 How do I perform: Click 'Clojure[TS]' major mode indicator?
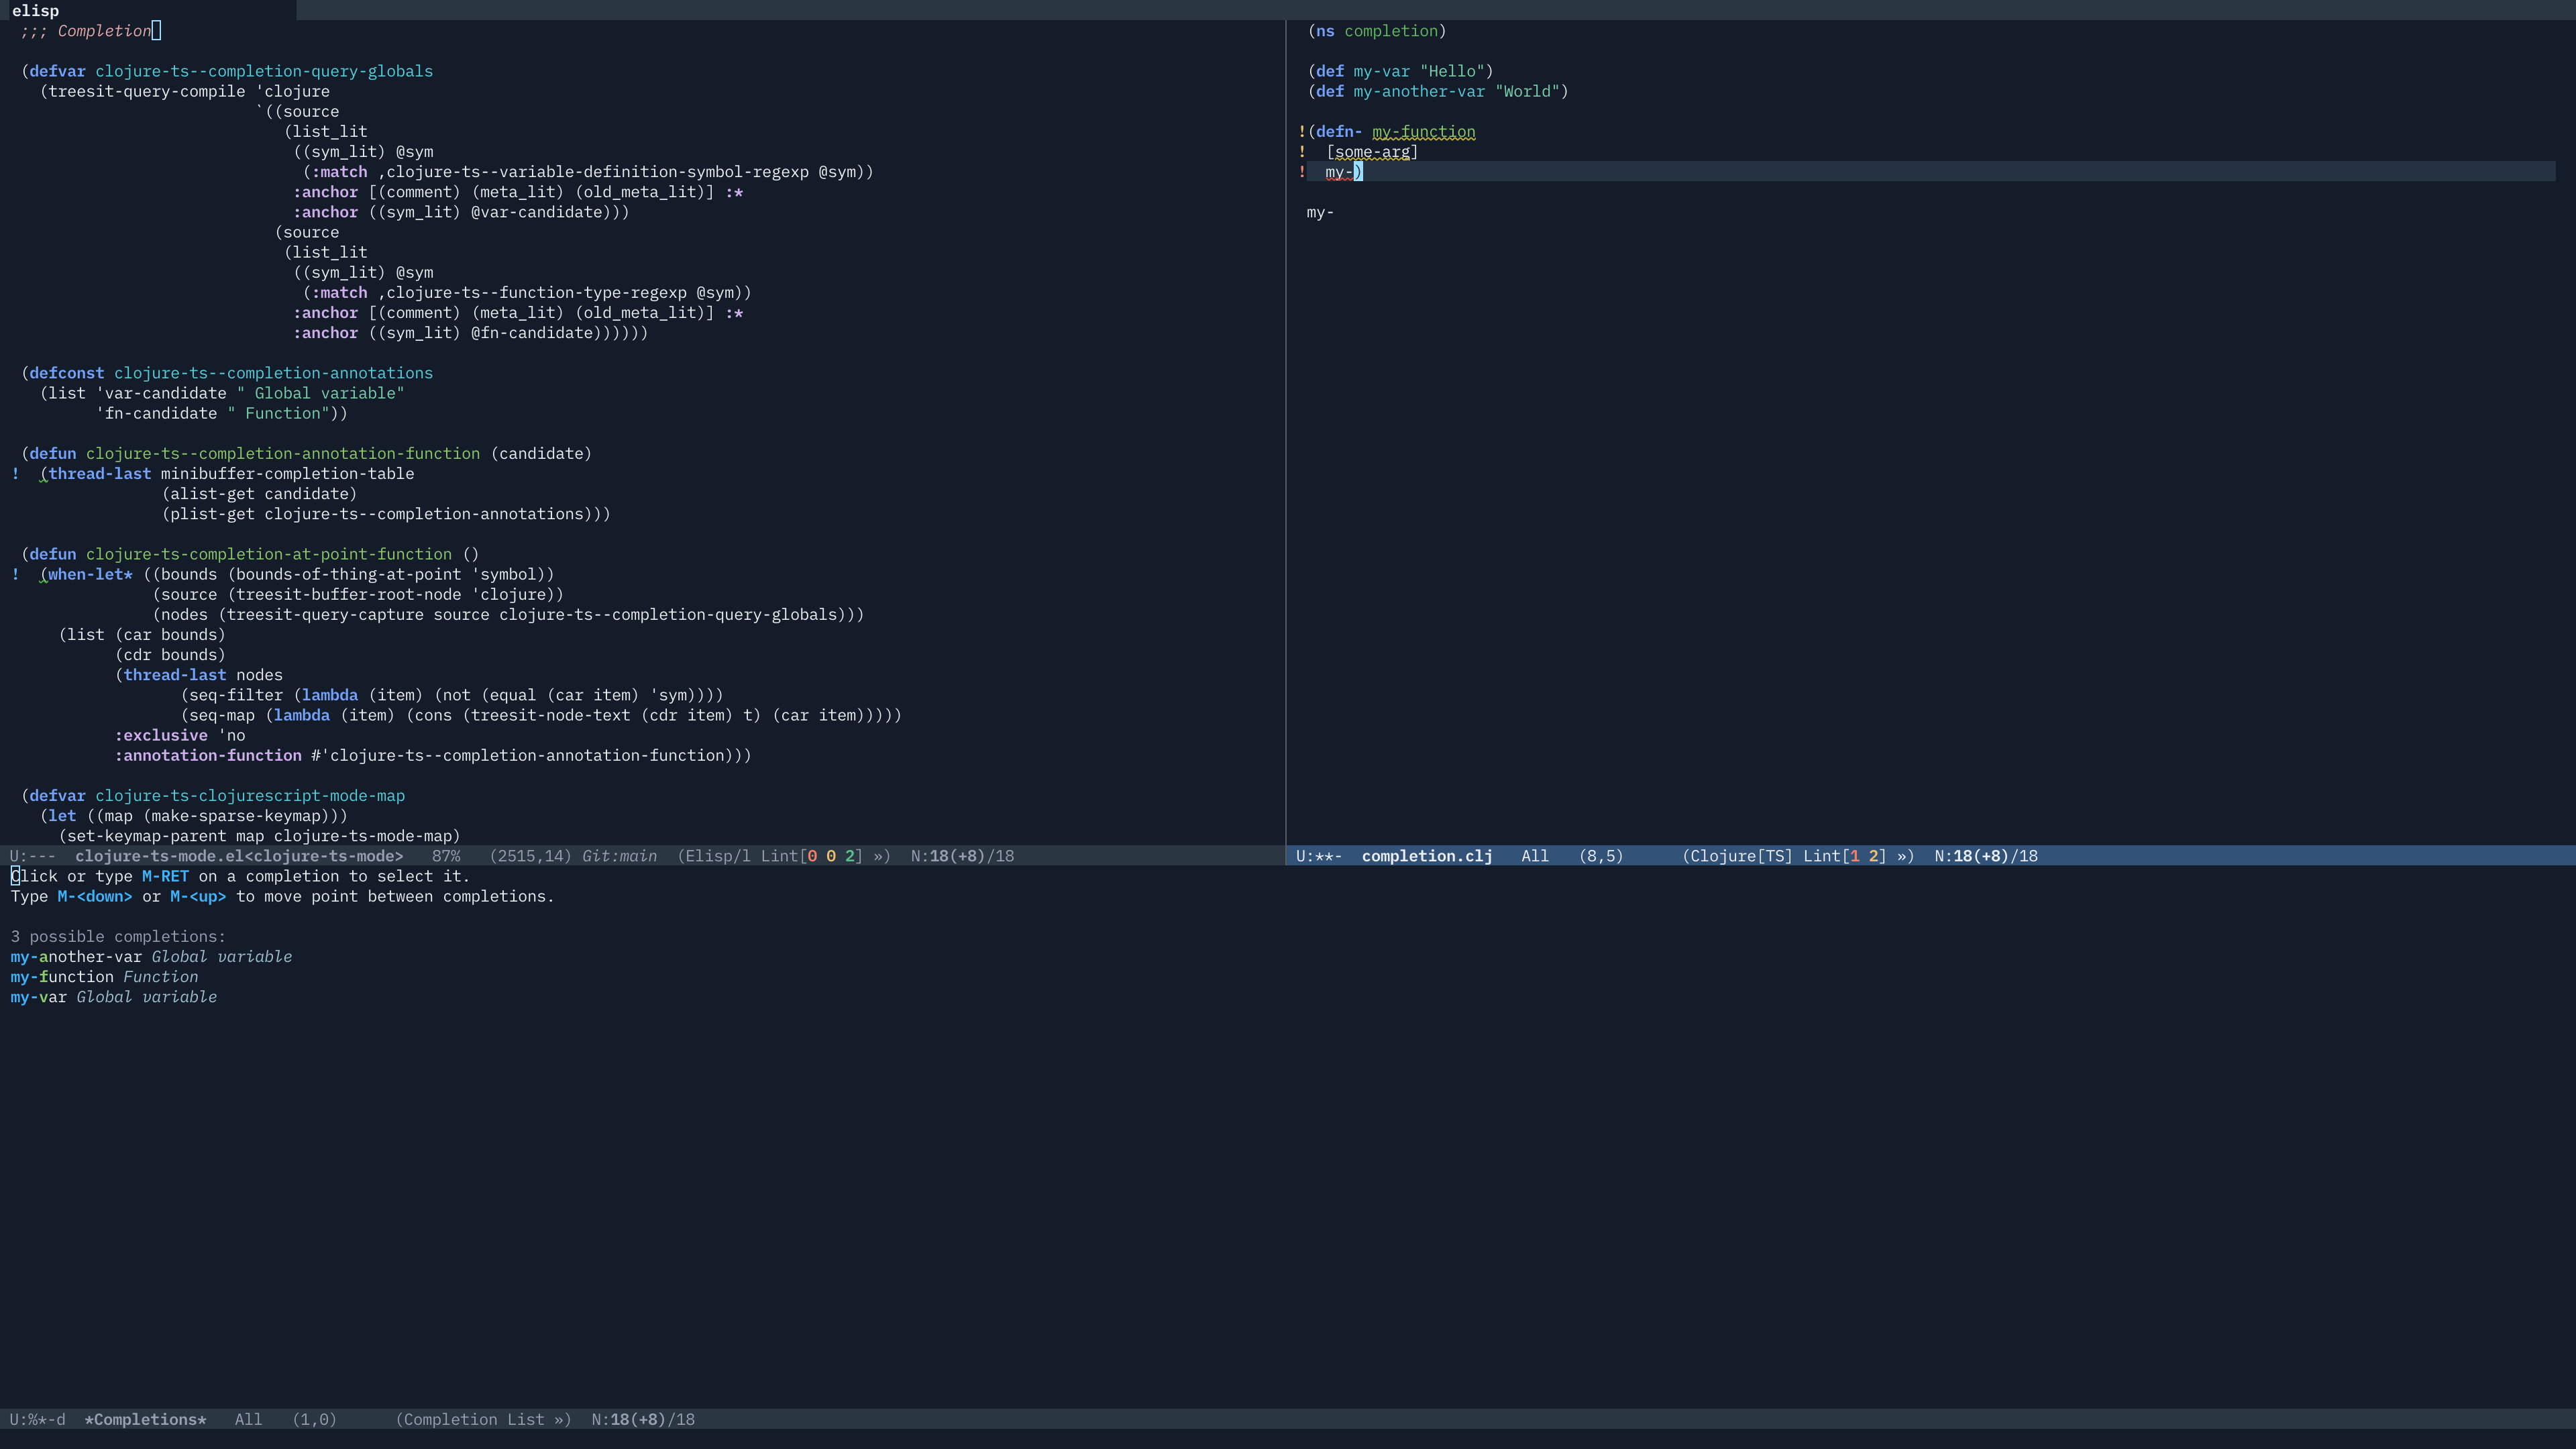point(1741,856)
